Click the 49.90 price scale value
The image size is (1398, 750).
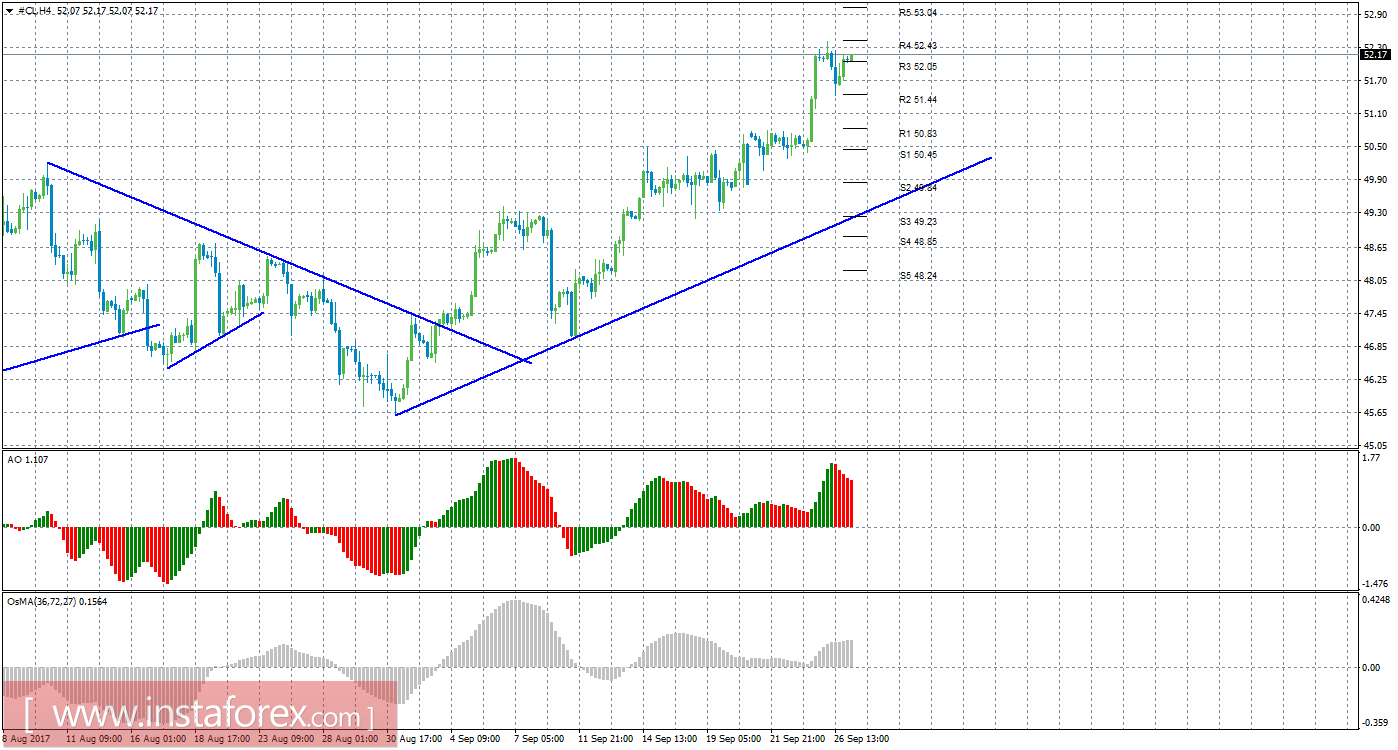pyautogui.click(x=1375, y=180)
